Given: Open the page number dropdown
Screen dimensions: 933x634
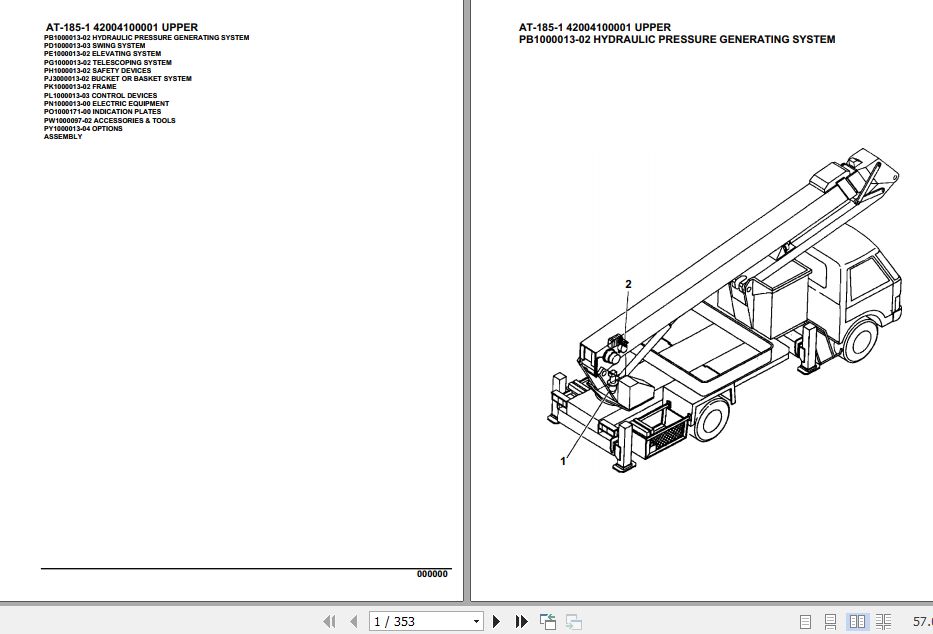Looking at the screenshot, I should tap(475, 621).
